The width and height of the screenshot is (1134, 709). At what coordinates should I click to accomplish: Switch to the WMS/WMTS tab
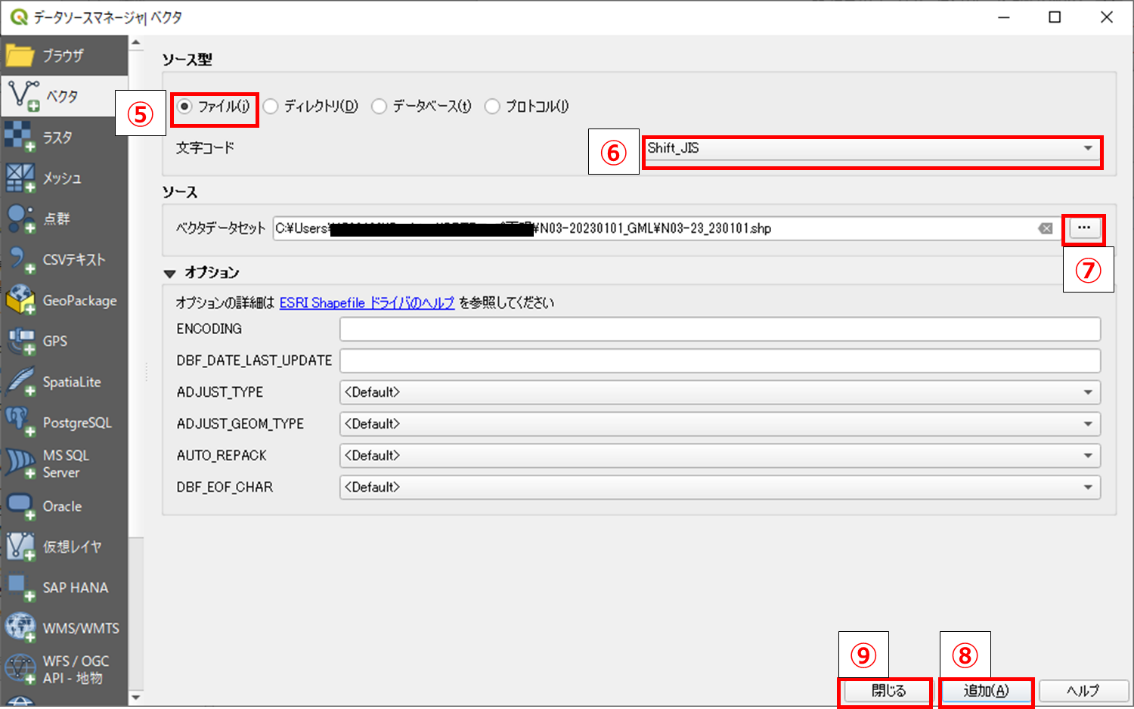point(63,628)
